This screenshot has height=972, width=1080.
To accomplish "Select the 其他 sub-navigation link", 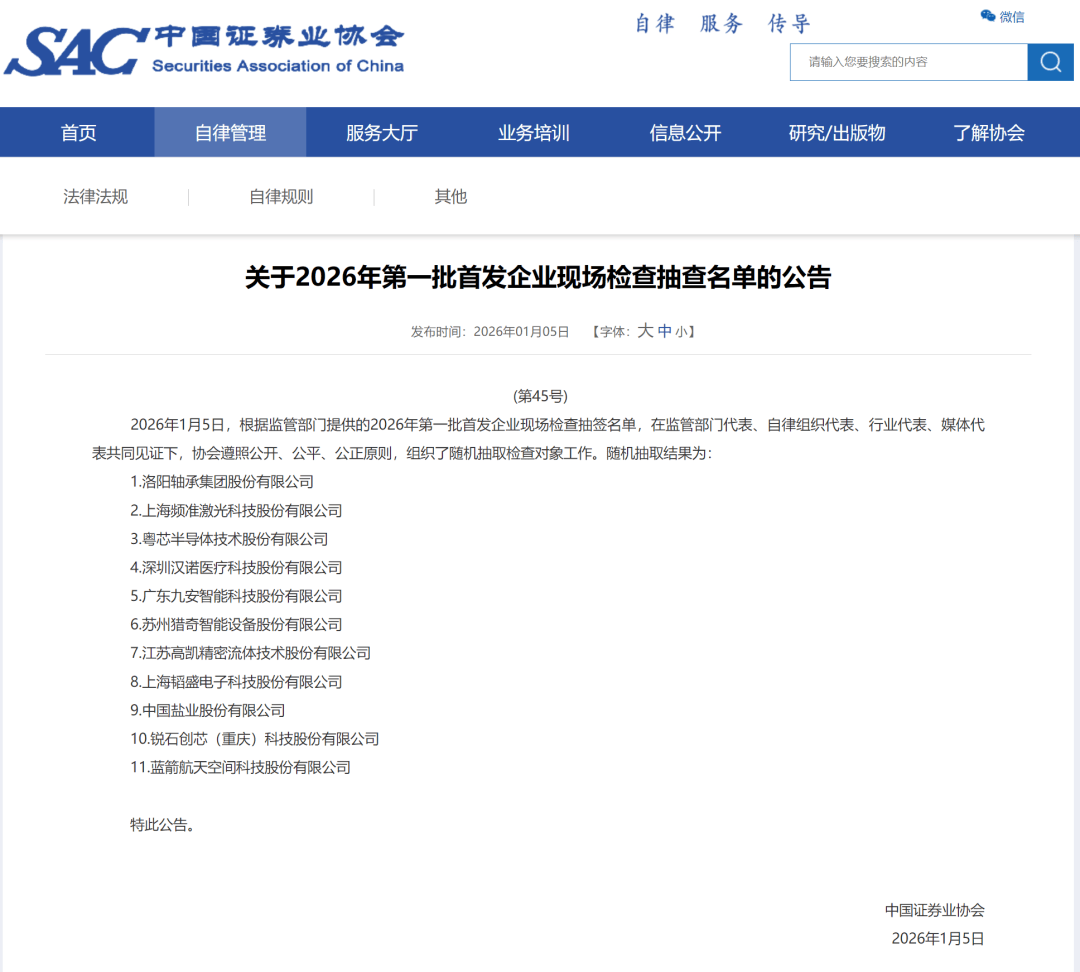I will pyautogui.click(x=451, y=197).
